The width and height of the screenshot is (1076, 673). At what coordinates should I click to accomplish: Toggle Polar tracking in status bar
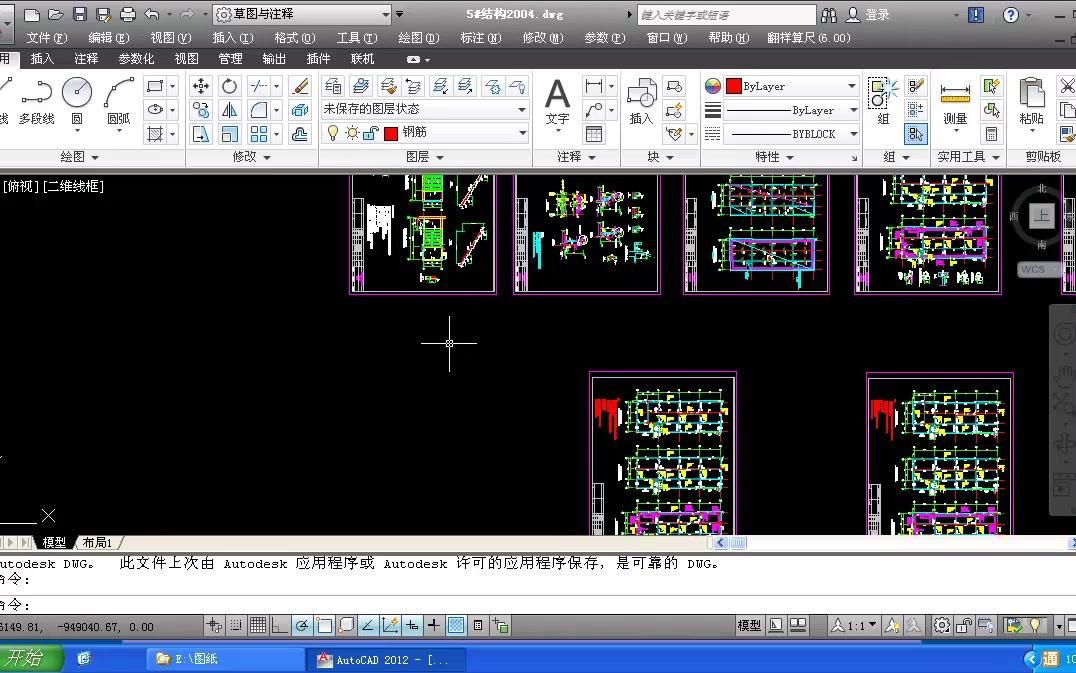pyautogui.click(x=302, y=625)
